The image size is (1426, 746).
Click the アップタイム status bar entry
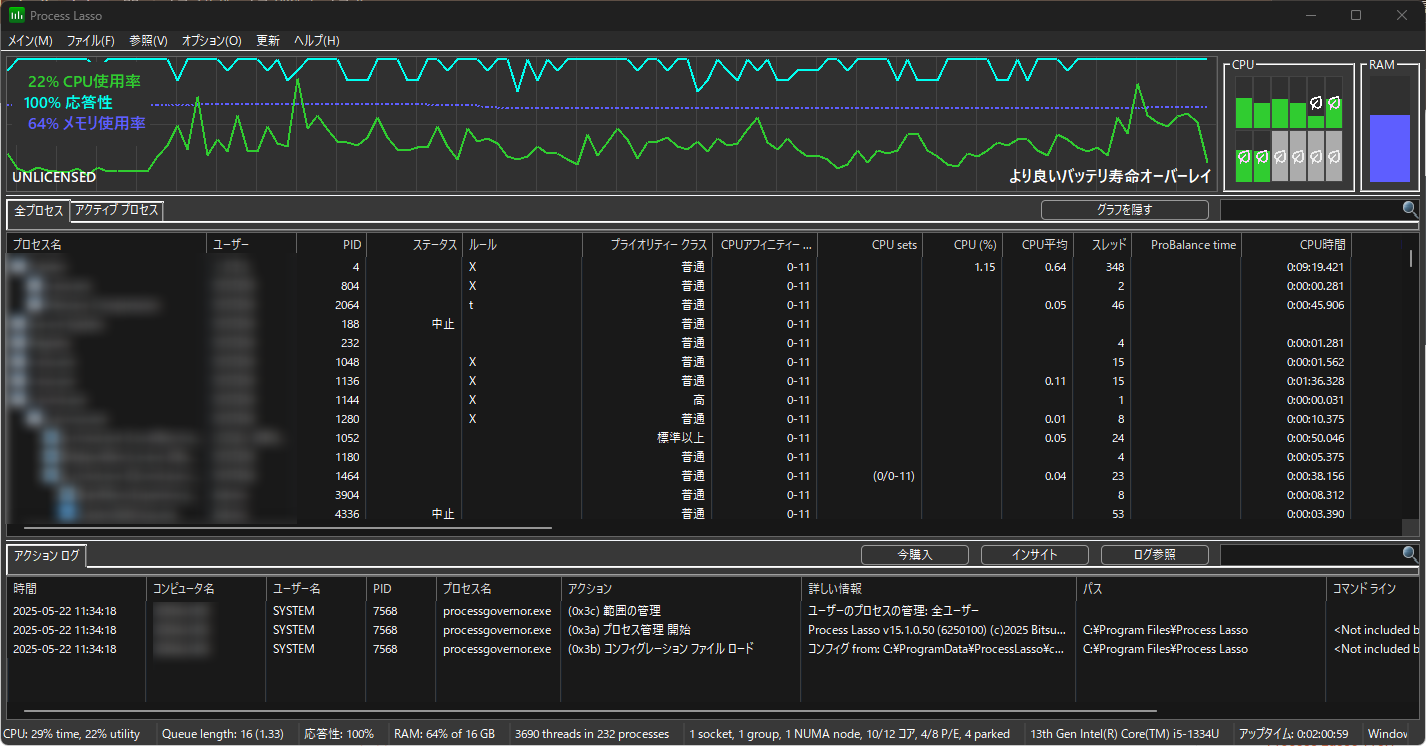point(1293,734)
